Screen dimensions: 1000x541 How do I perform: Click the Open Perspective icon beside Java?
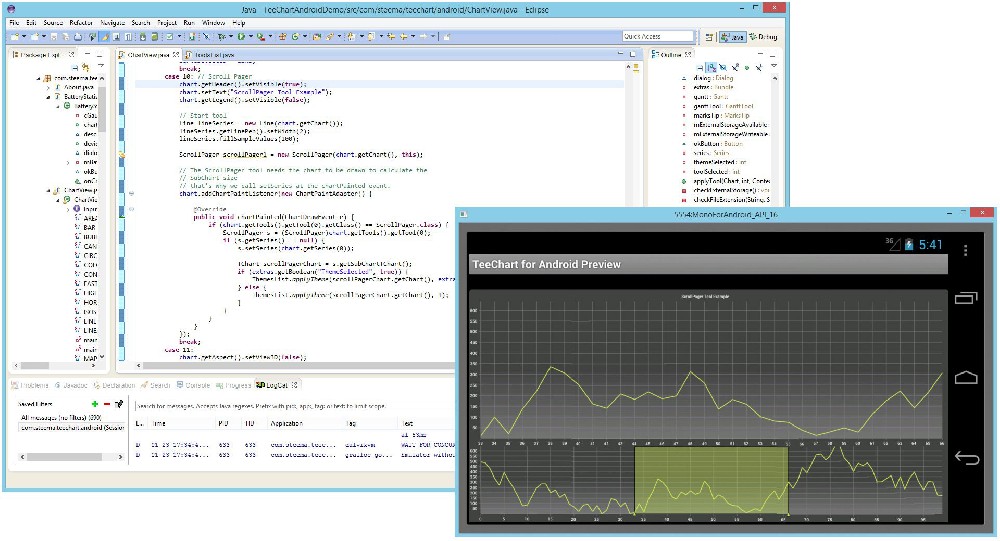(x=708, y=37)
